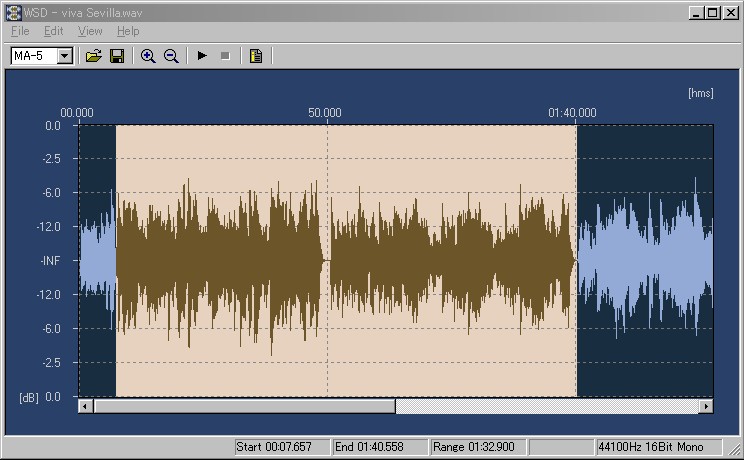Click the scrollbar right arrow
This screenshot has width=744, height=460.
pyautogui.click(x=706, y=406)
